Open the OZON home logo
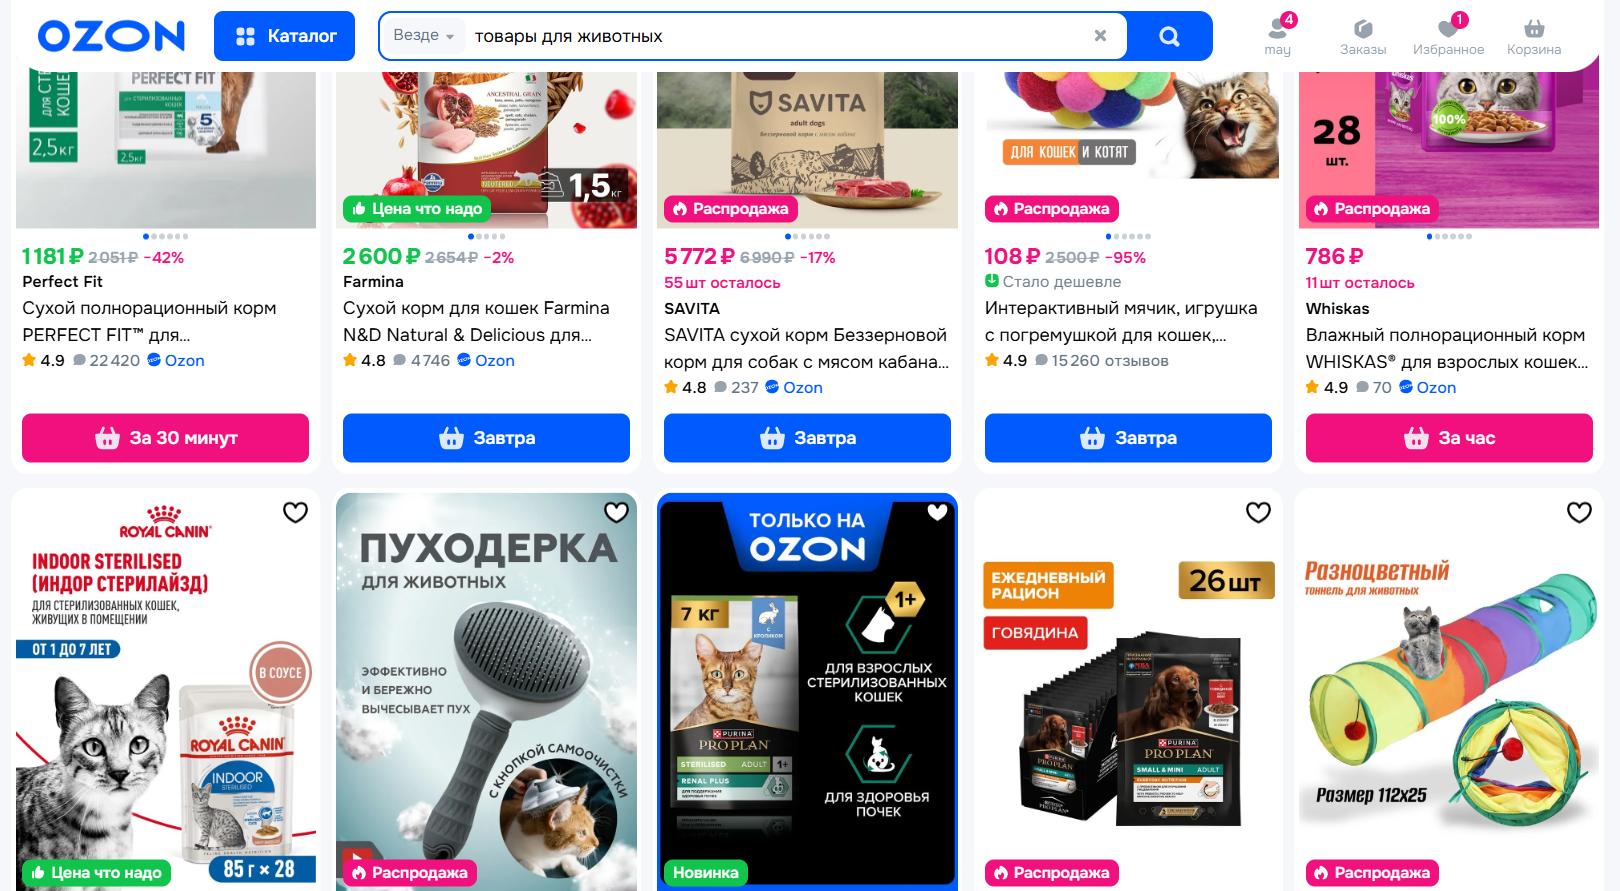The image size is (1620, 891). point(111,36)
